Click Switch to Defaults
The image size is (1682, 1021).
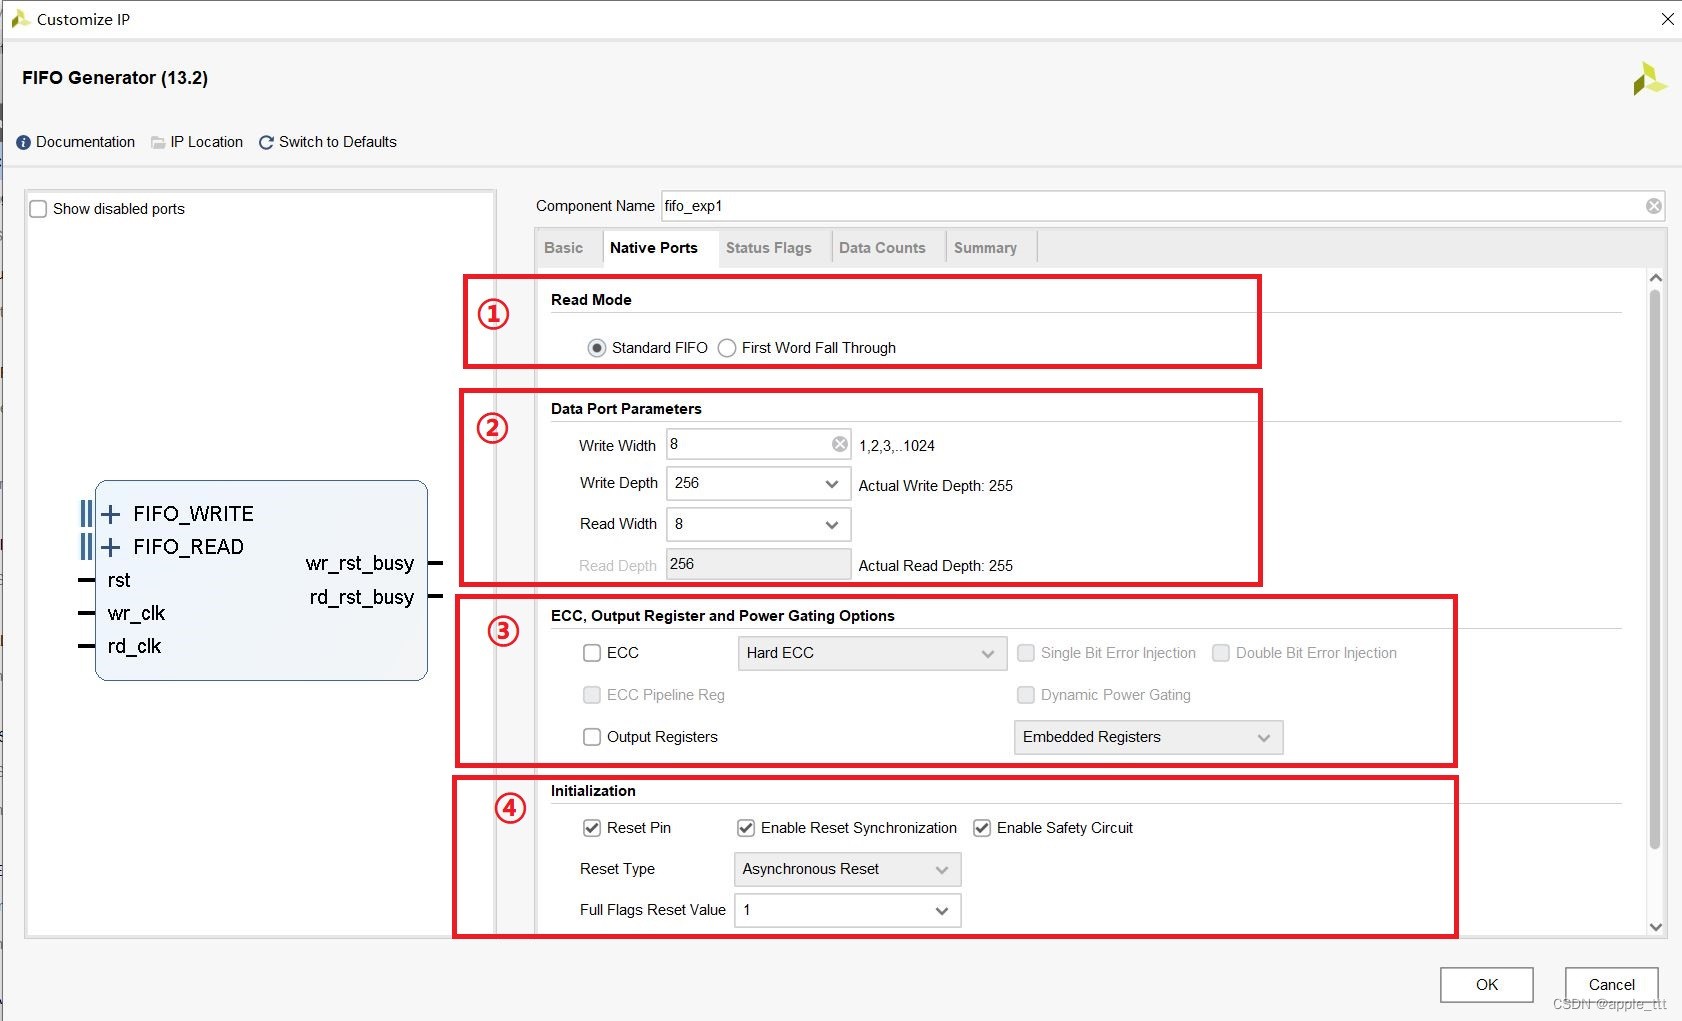(x=338, y=142)
